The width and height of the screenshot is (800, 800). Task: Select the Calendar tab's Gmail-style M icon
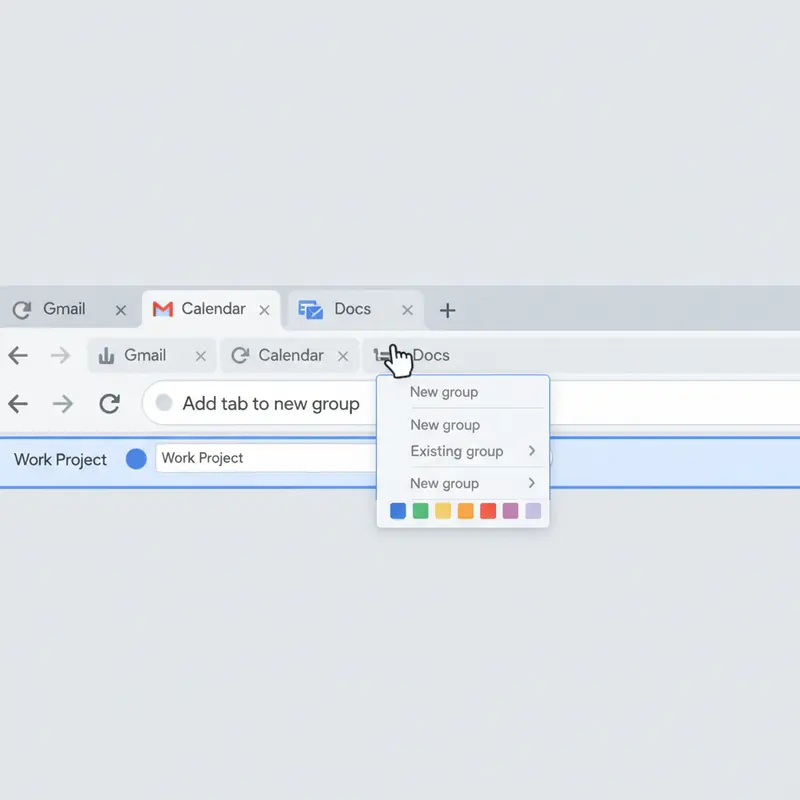[x=162, y=309]
